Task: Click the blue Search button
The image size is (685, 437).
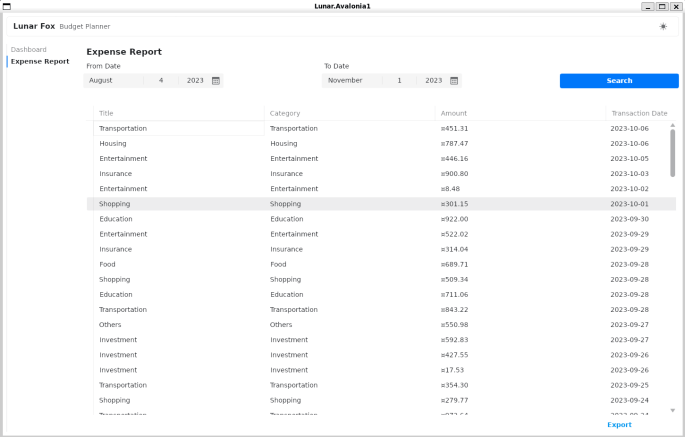Action: (x=619, y=80)
